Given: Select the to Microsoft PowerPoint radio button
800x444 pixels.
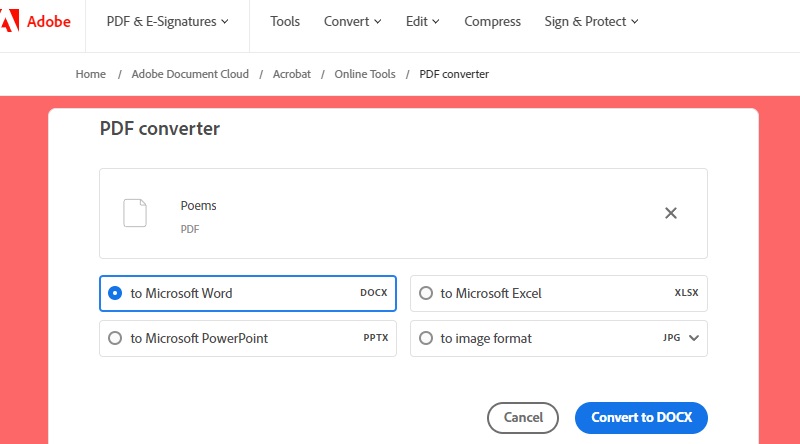Looking at the screenshot, I should pos(115,338).
